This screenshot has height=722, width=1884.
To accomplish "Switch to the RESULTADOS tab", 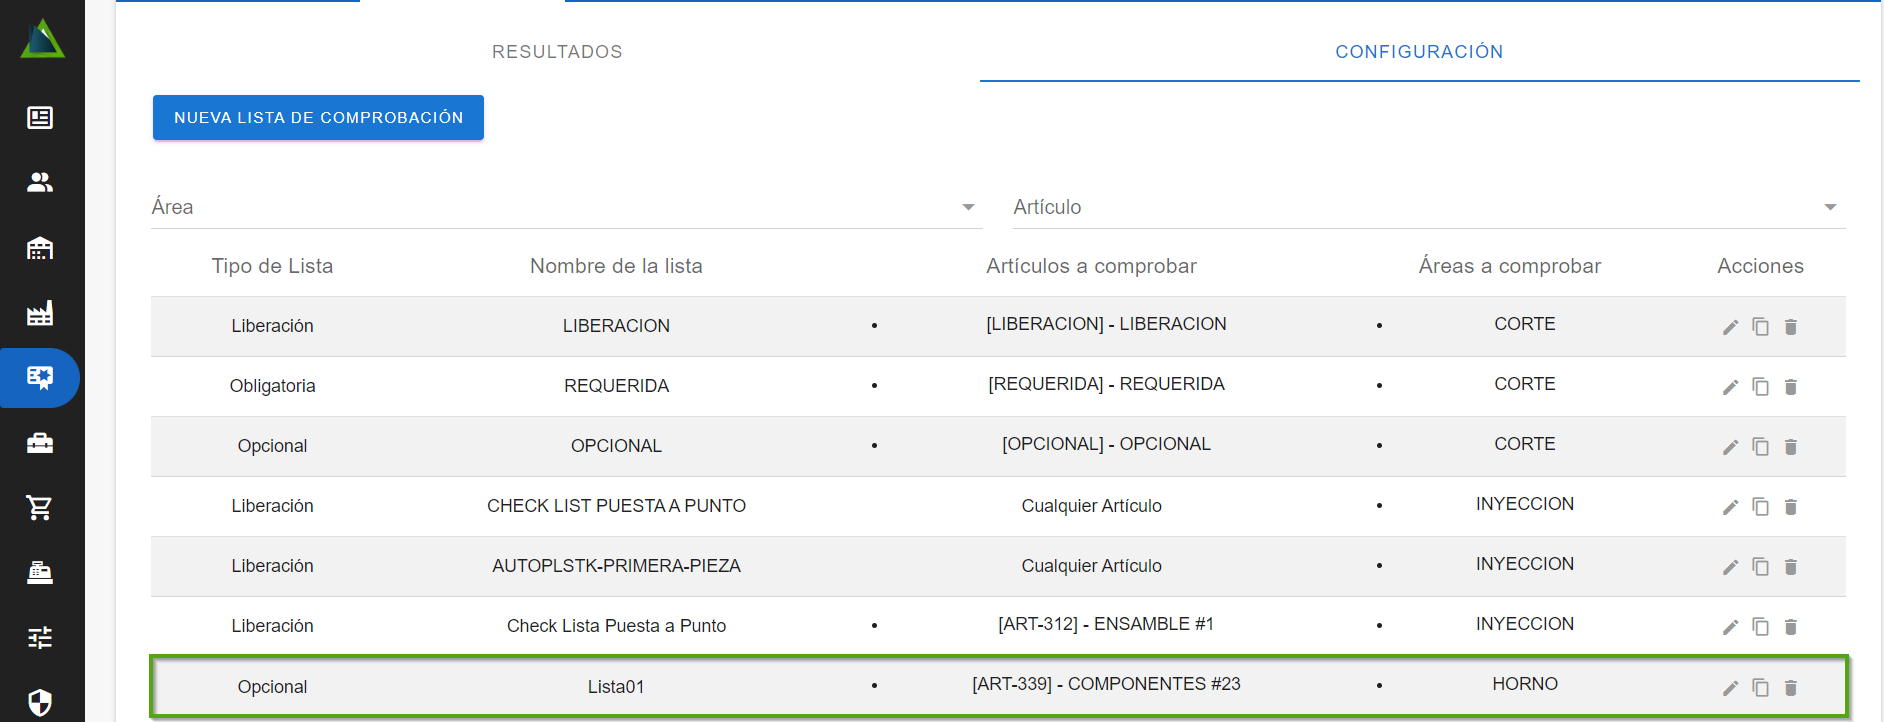I will 557,52.
